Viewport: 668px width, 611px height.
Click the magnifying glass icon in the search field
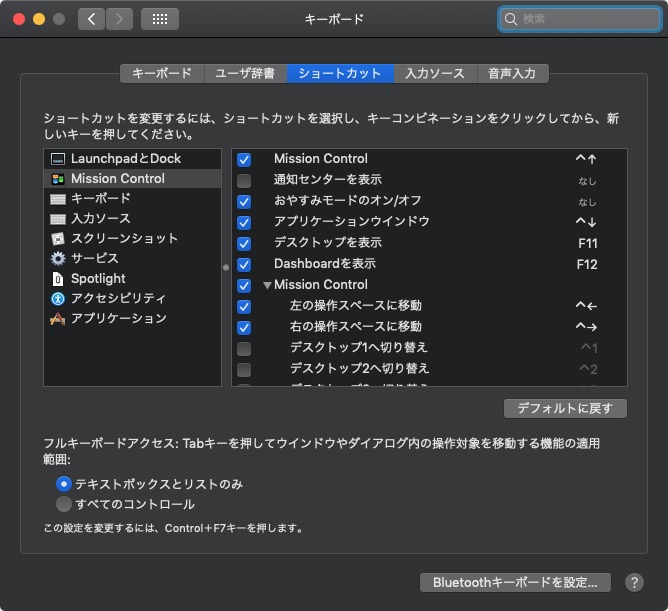pos(510,19)
